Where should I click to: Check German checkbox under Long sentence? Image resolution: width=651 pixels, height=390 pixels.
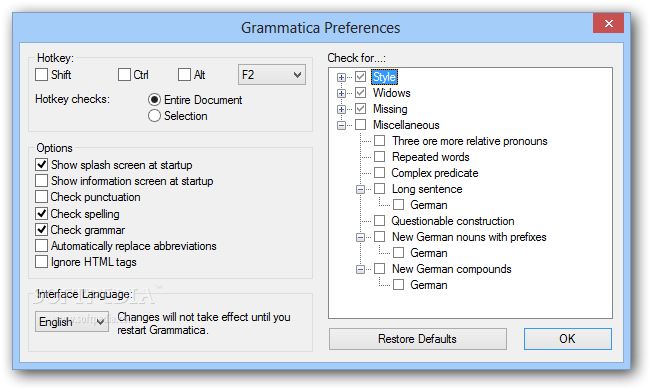(399, 205)
